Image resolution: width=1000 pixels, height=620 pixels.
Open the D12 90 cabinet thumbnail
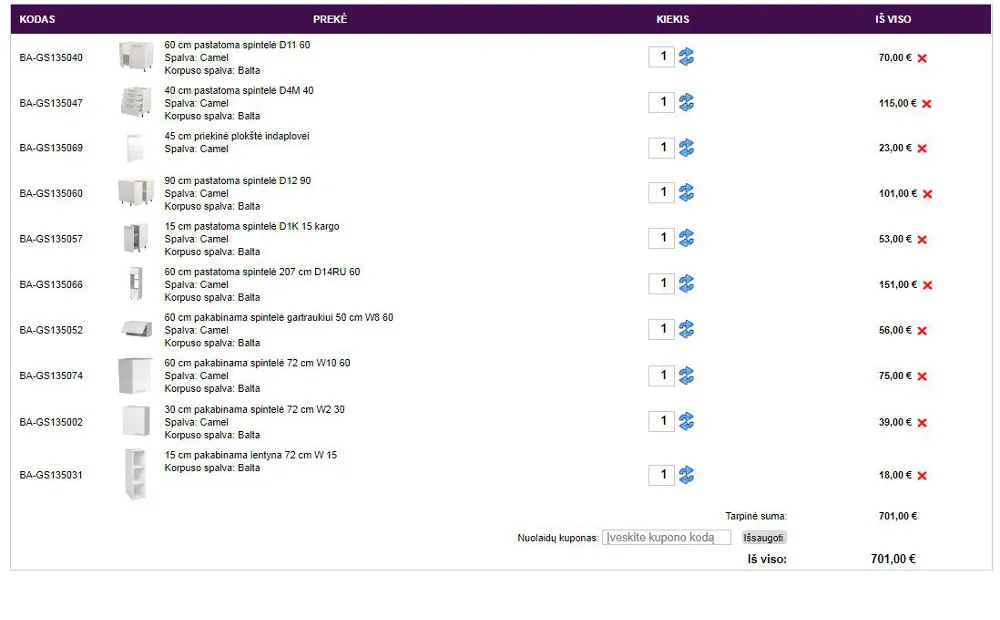click(136, 192)
